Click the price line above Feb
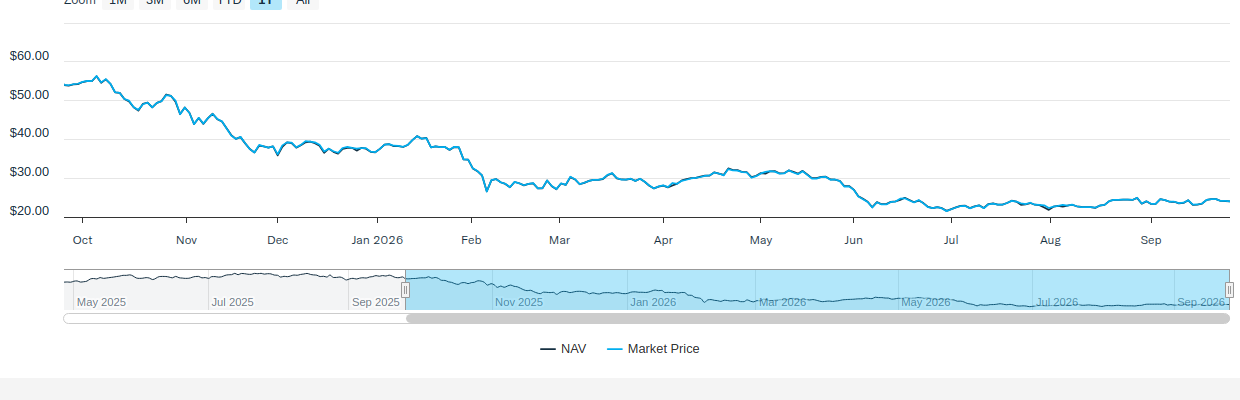The height and width of the screenshot is (400, 1240). pos(473,167)
